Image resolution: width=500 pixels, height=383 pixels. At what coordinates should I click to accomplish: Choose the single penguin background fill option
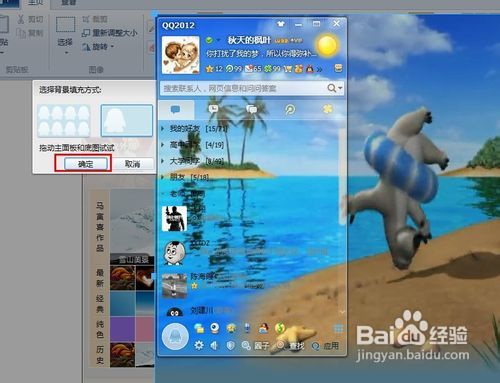(127, 120)
